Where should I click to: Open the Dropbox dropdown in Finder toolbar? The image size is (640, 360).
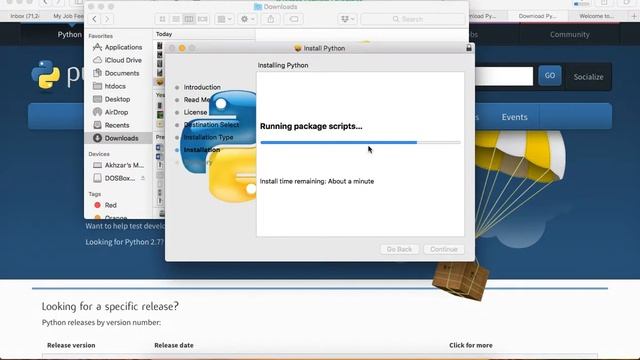[347, 19]
